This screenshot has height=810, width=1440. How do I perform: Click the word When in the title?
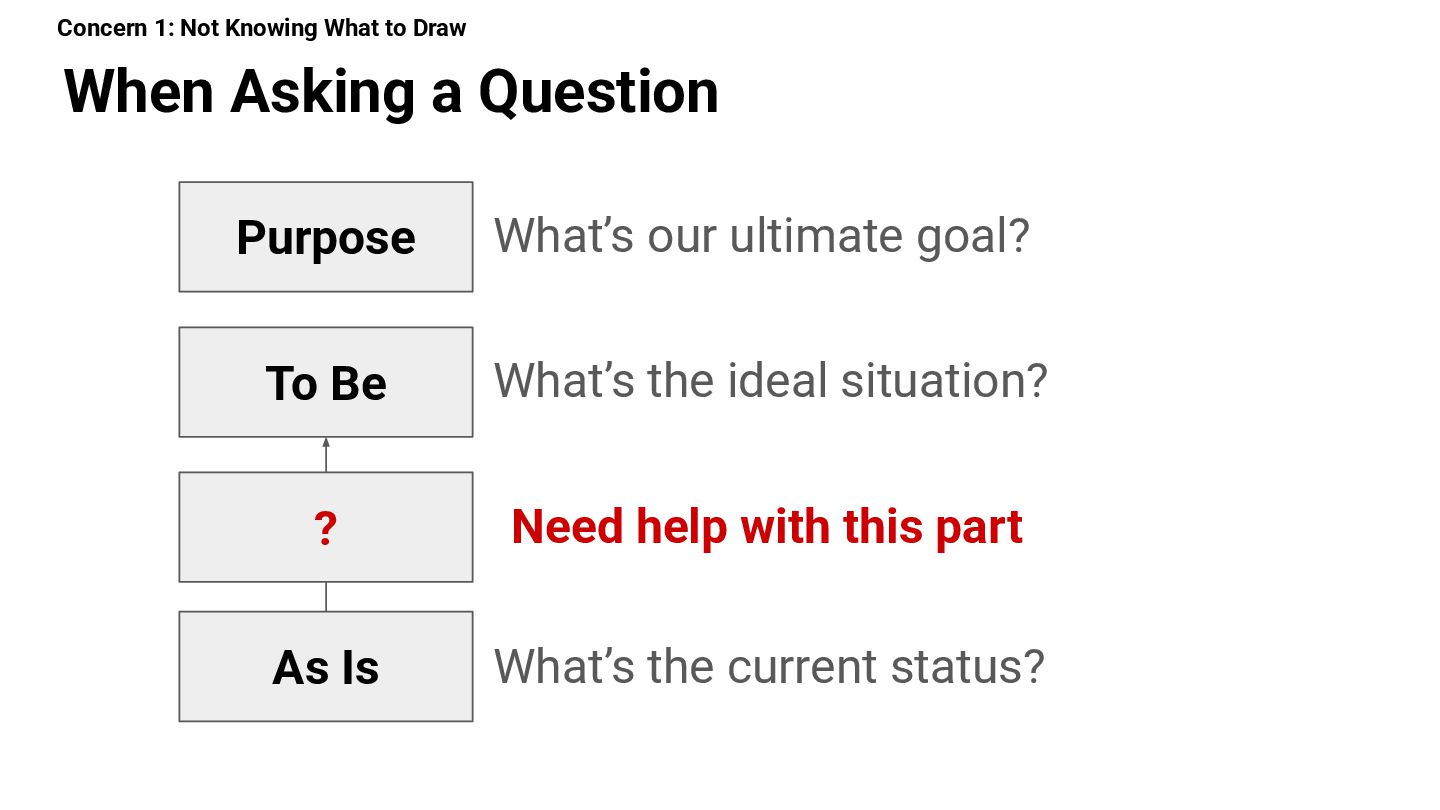pyautogui.click(x=139, y=92)
